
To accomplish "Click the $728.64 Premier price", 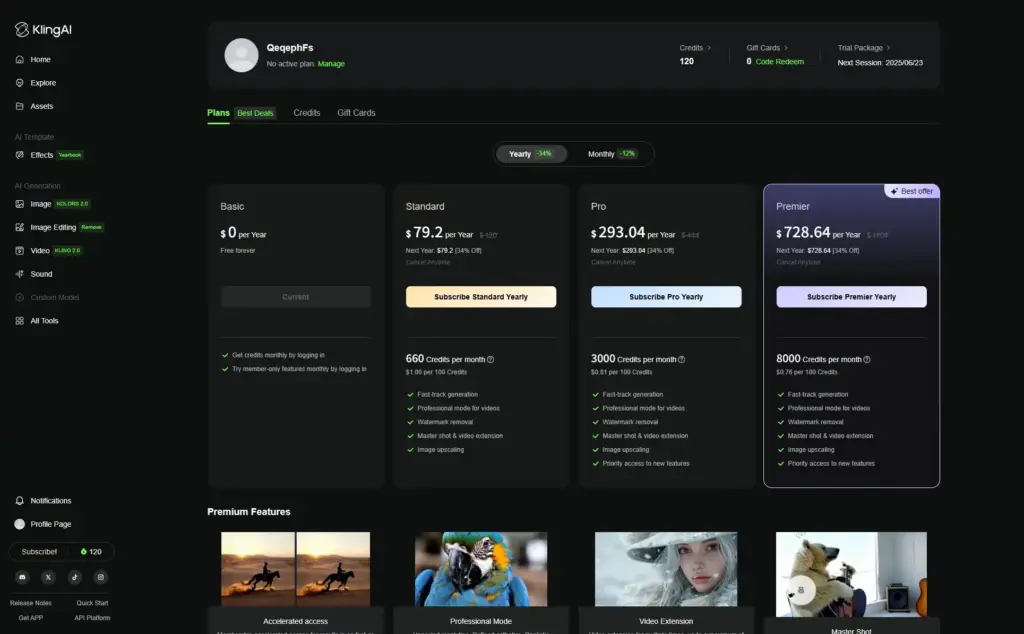I will [x=803, y=232].
